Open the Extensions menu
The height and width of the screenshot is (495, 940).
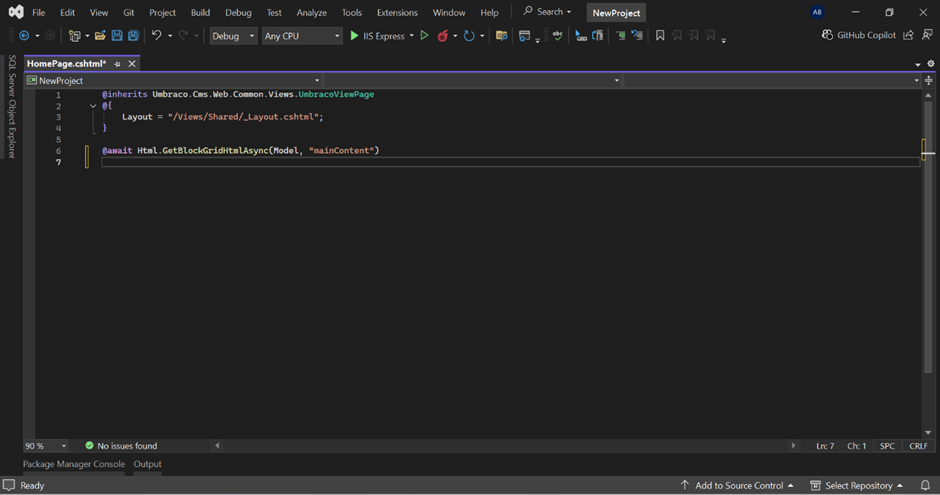(x=397, y=13)
